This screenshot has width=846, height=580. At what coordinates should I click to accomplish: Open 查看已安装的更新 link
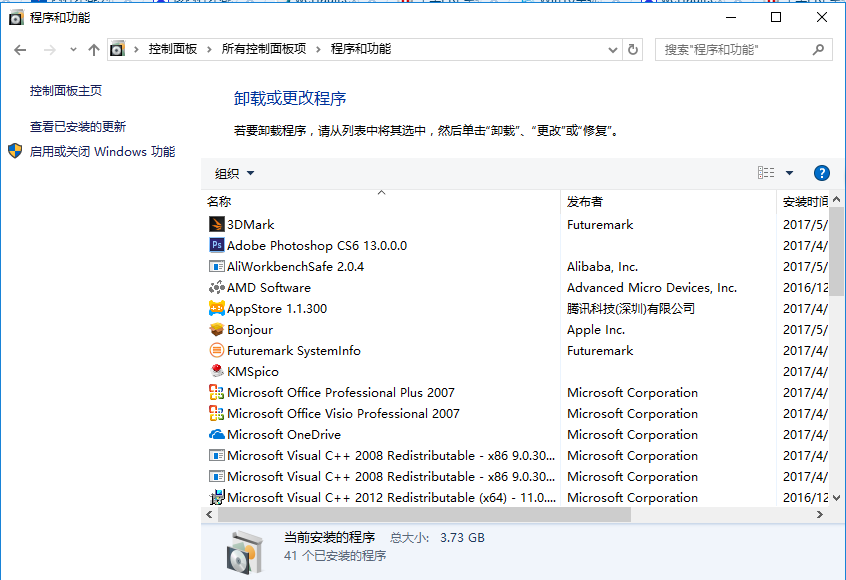click(x=78, y=126)
